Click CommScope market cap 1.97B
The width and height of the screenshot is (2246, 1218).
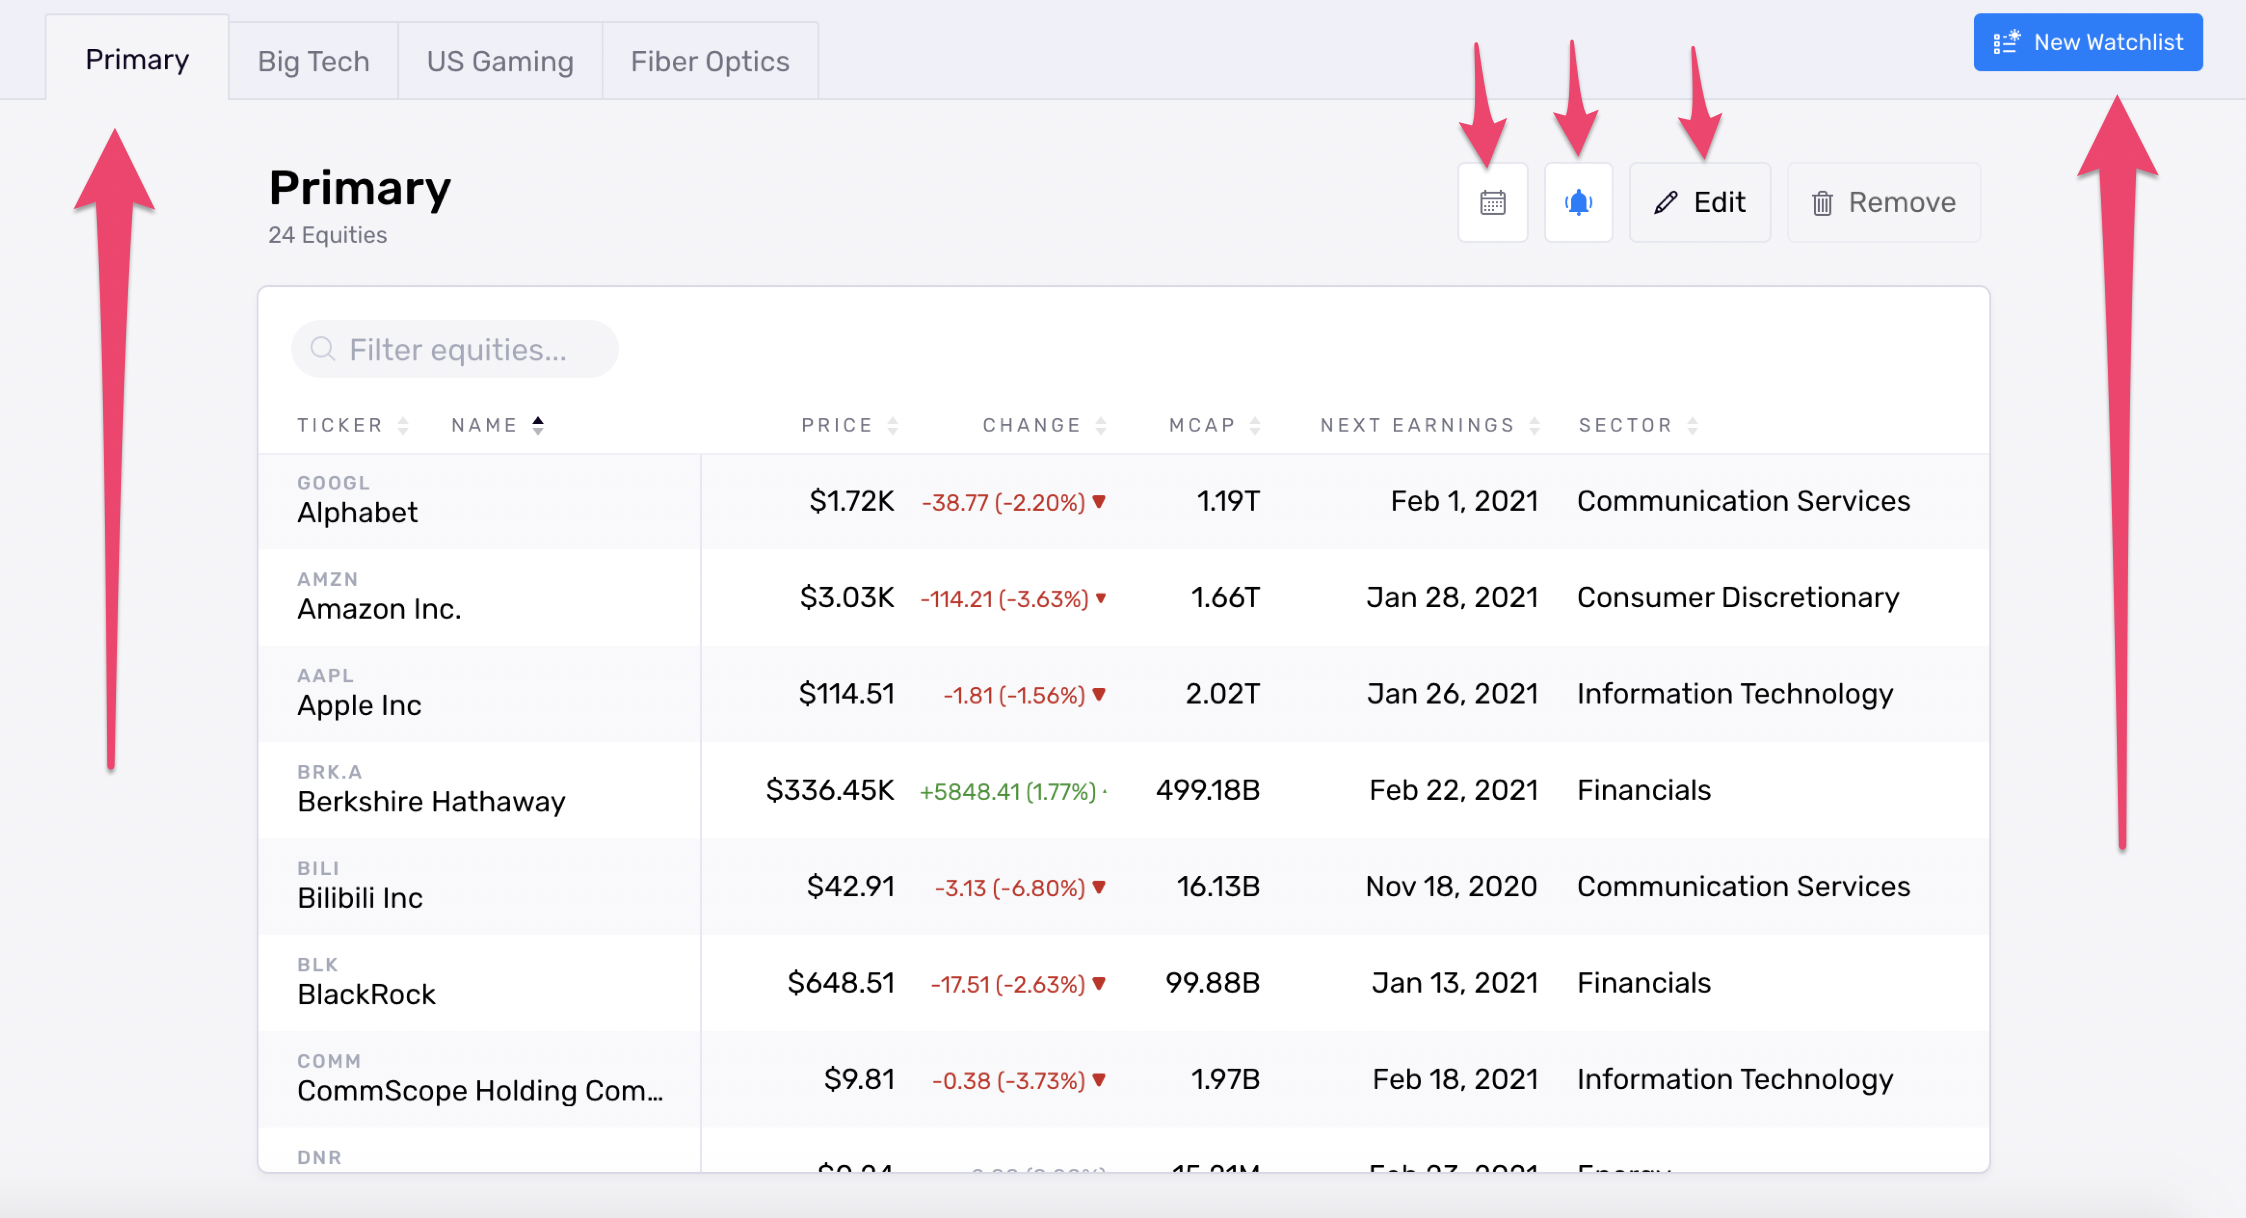[1225, 1079]
